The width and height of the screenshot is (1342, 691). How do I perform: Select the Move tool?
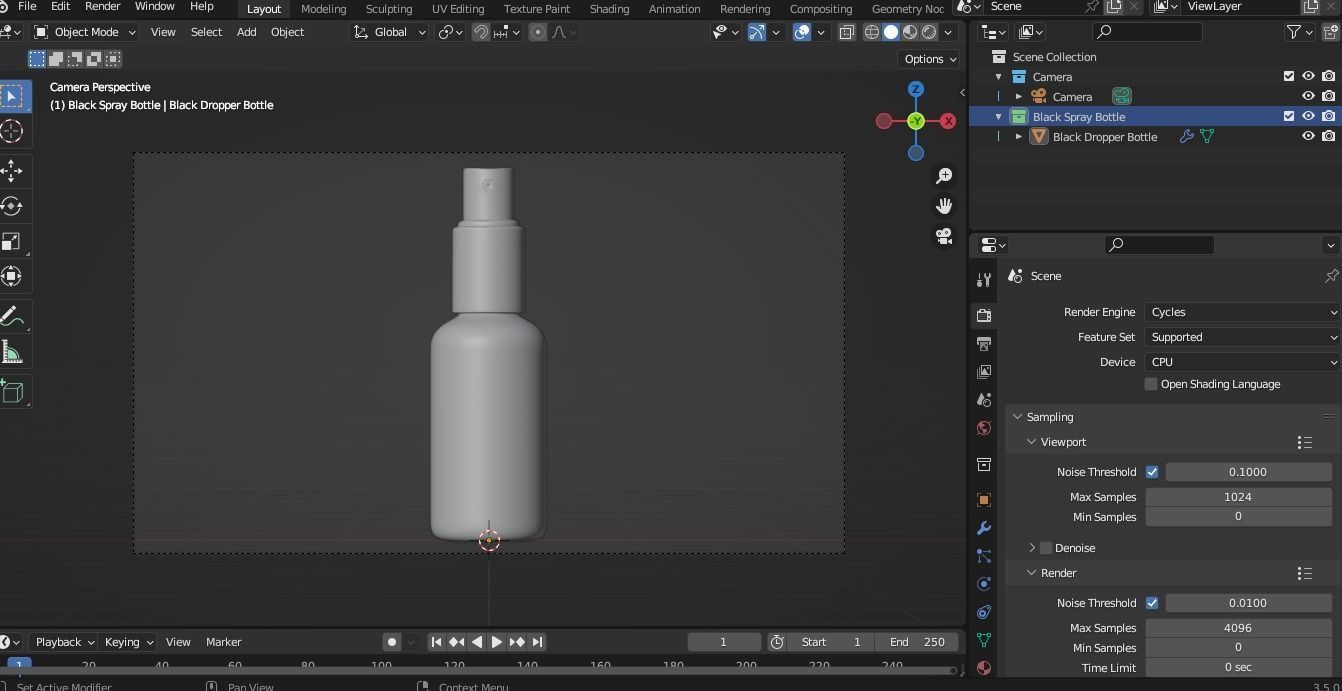pos(12,171)
